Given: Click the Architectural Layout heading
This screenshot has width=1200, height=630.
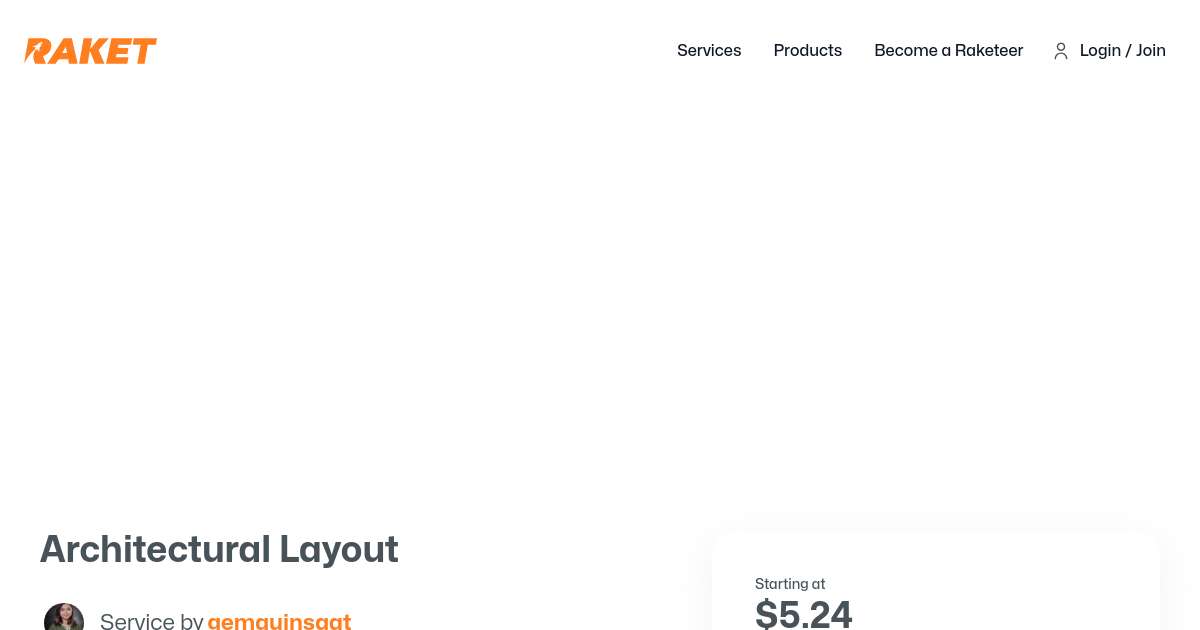Looking at the screenshot, I should (219, 550).
